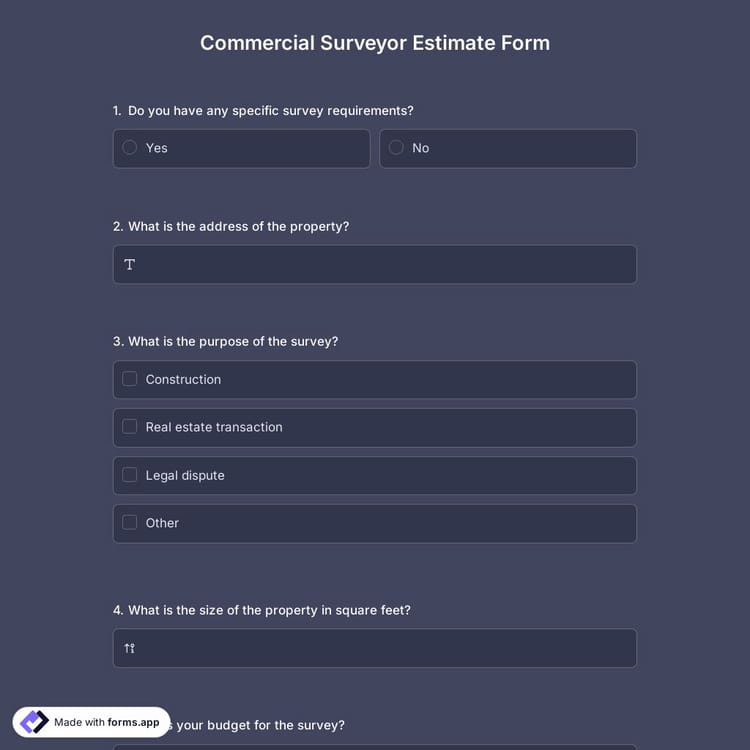Click the Yes option label

pos(157,148)
